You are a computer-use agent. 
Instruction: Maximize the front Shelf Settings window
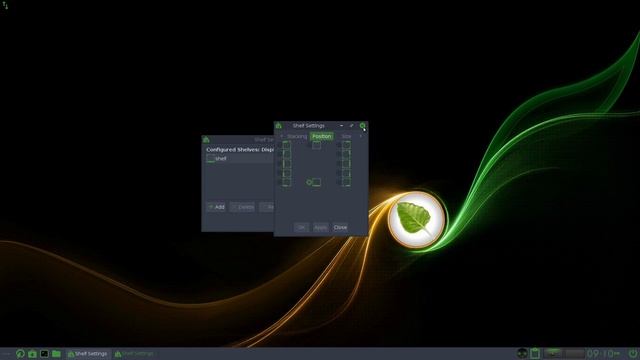[x=351, y=126]
